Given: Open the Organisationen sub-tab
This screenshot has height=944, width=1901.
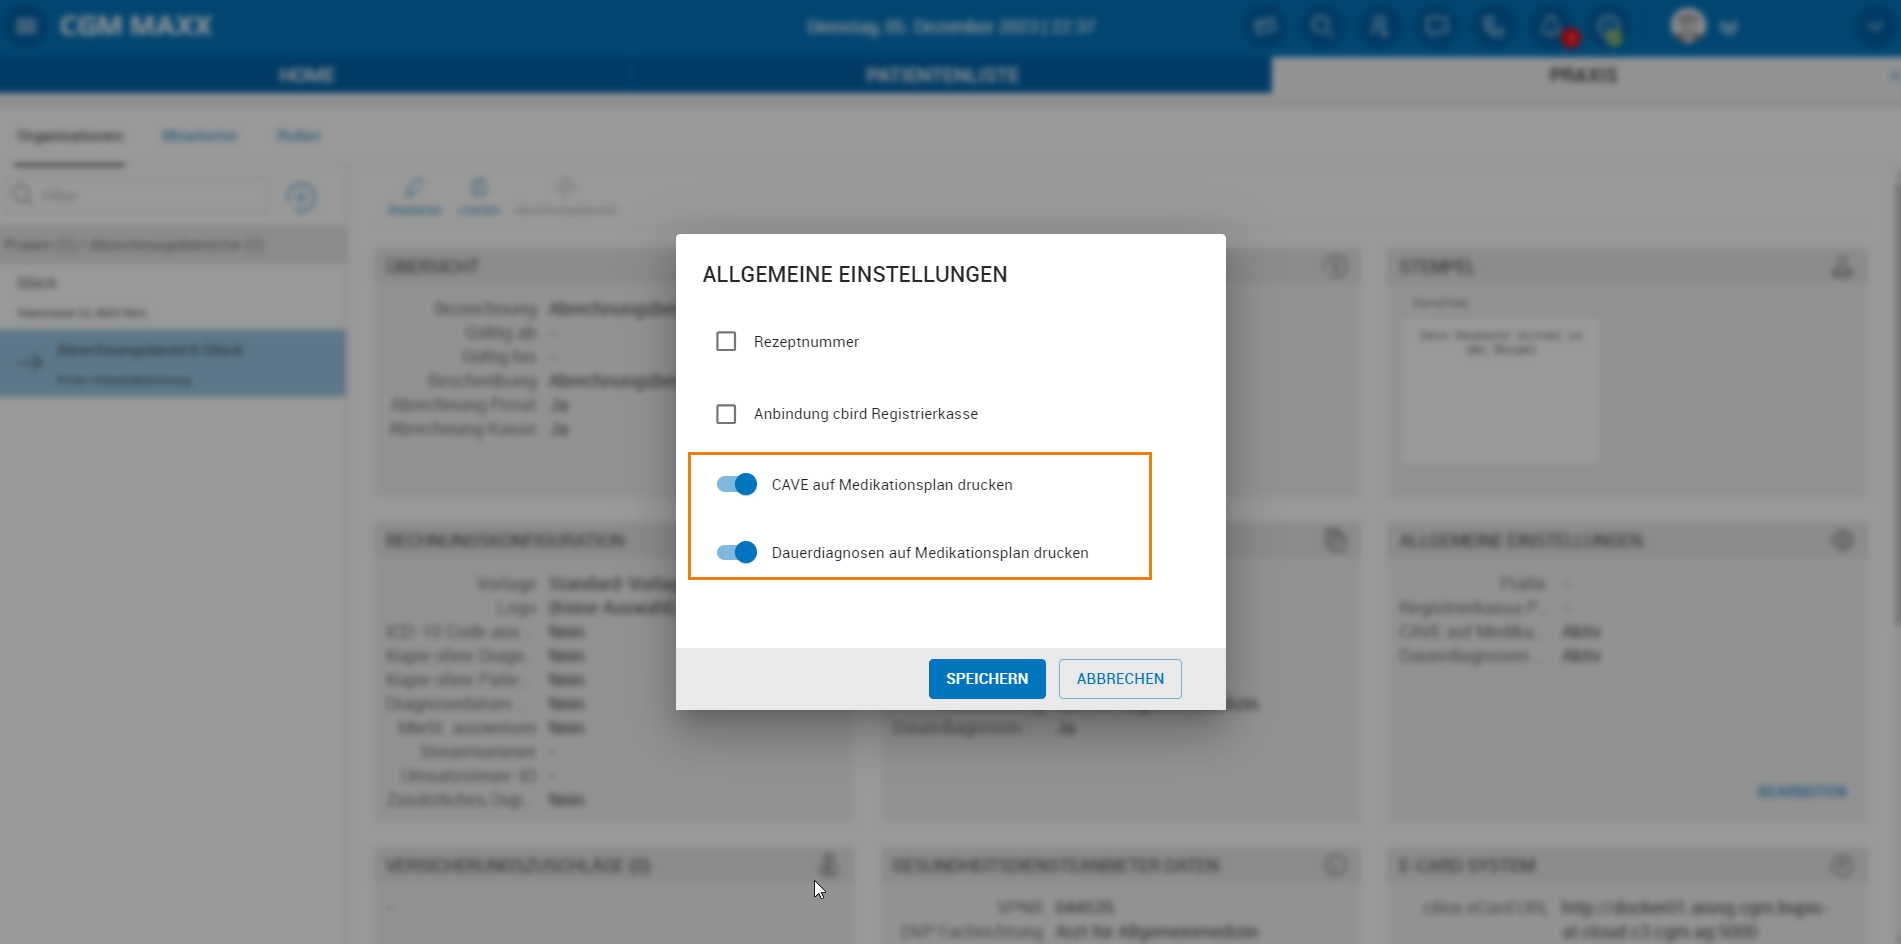Looking at the screenshot, I should click(x=70, y=136).
